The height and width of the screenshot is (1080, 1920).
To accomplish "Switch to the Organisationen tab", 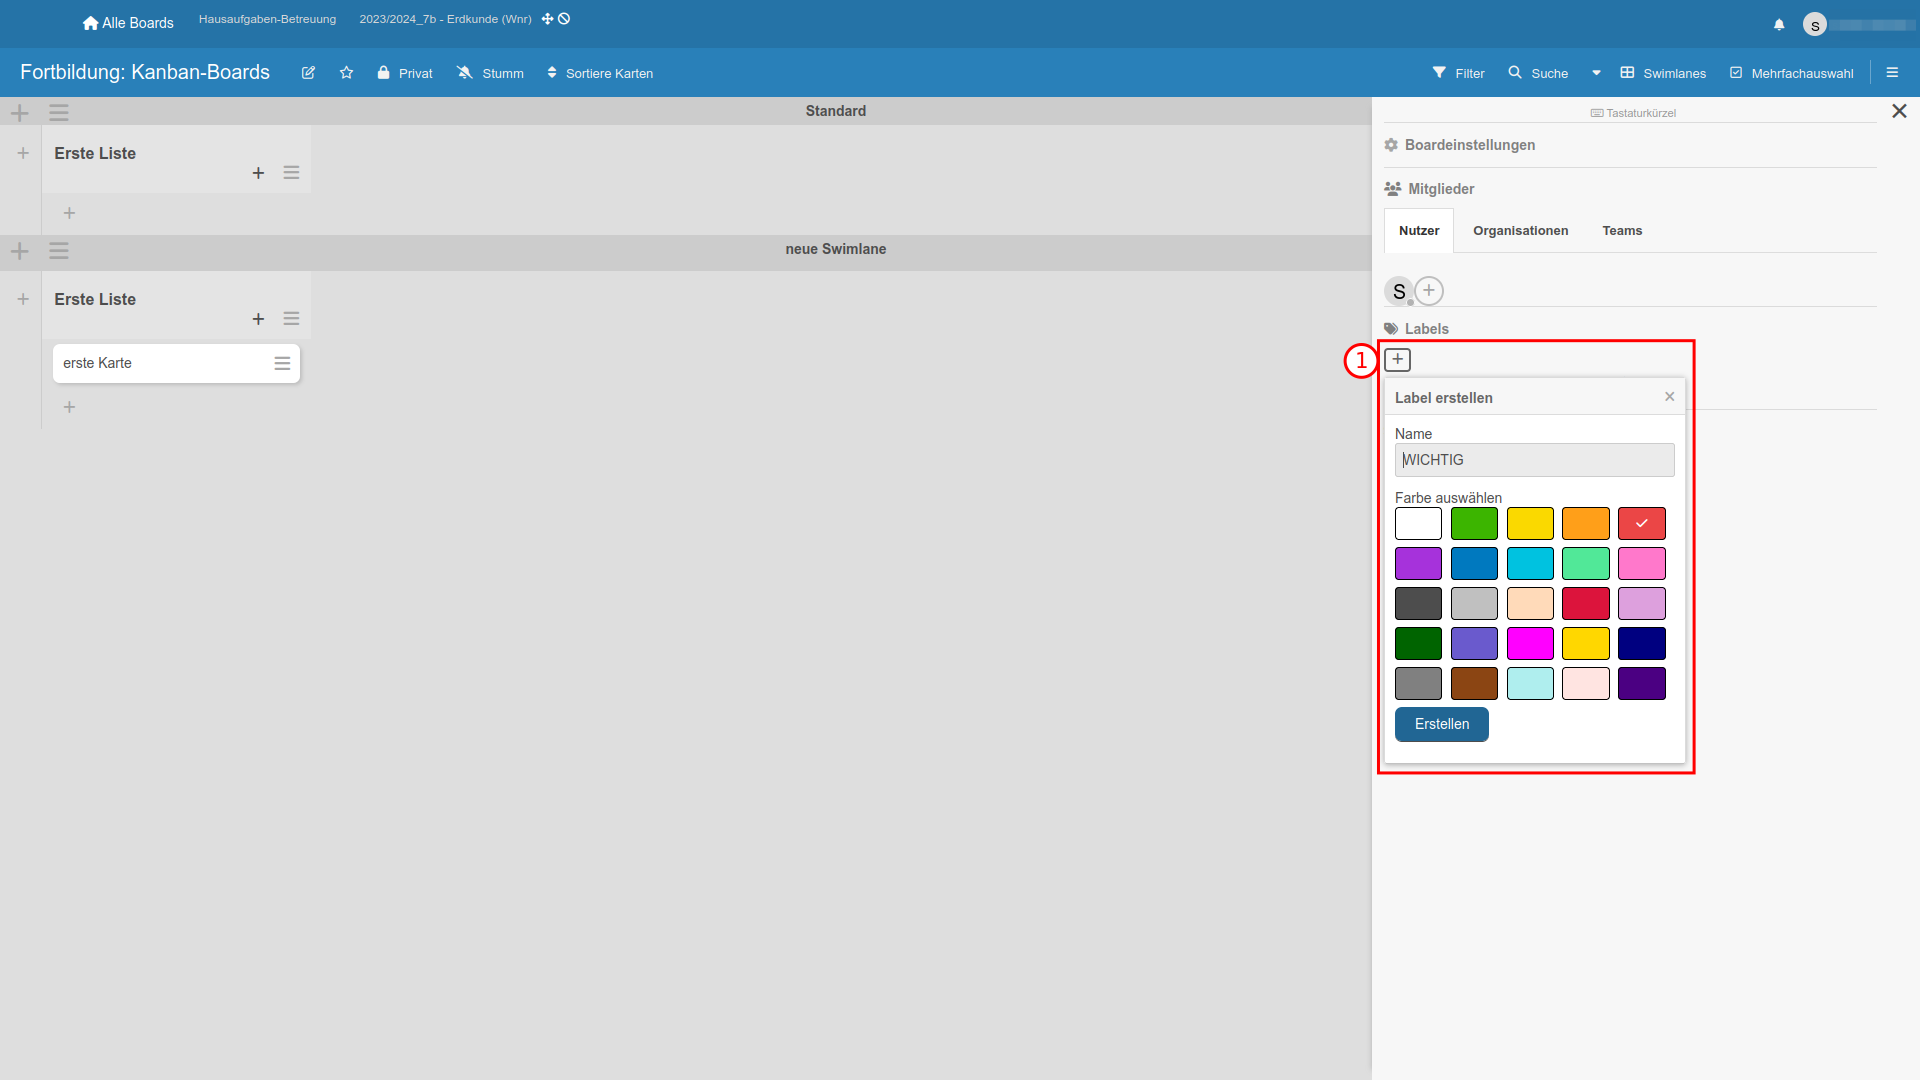I will pos(1520,231).
